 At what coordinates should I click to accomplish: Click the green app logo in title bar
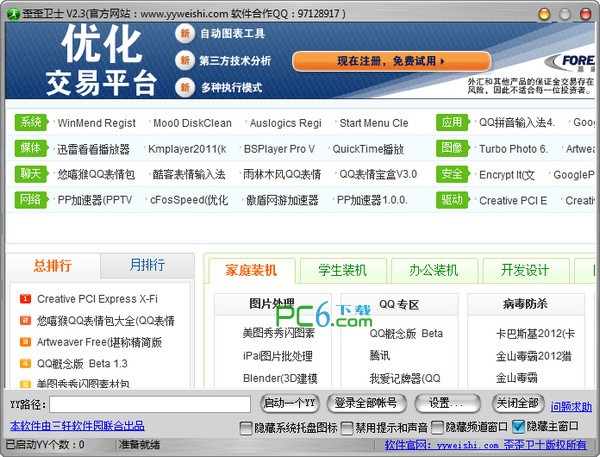[x=13, y=14]
